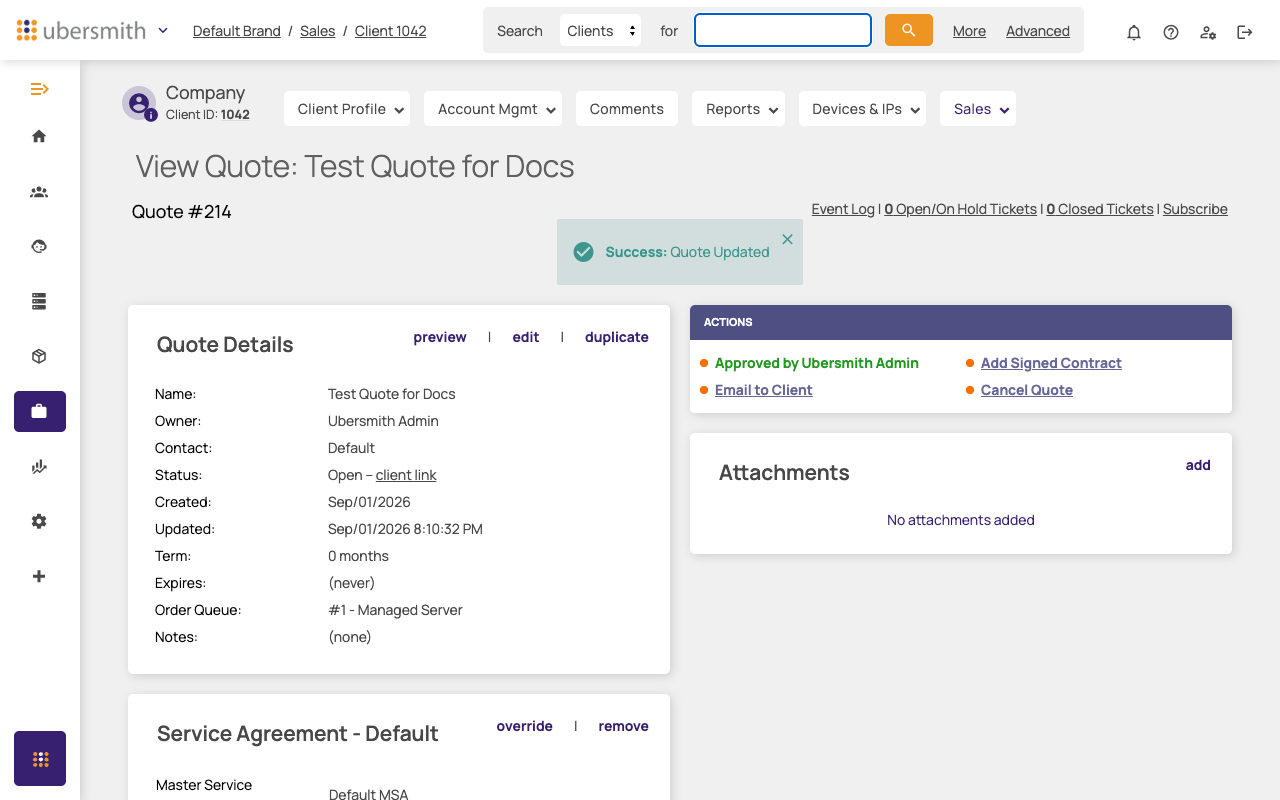Focus the search text input field
1280x800 pixels.
(x=783, y=30)
